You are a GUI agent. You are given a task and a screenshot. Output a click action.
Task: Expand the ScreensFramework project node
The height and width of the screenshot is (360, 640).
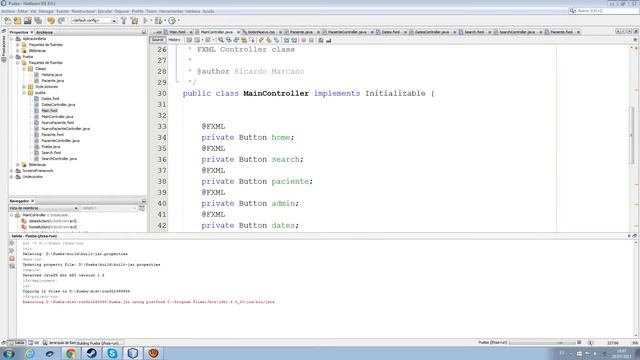[x=12, y=171]
